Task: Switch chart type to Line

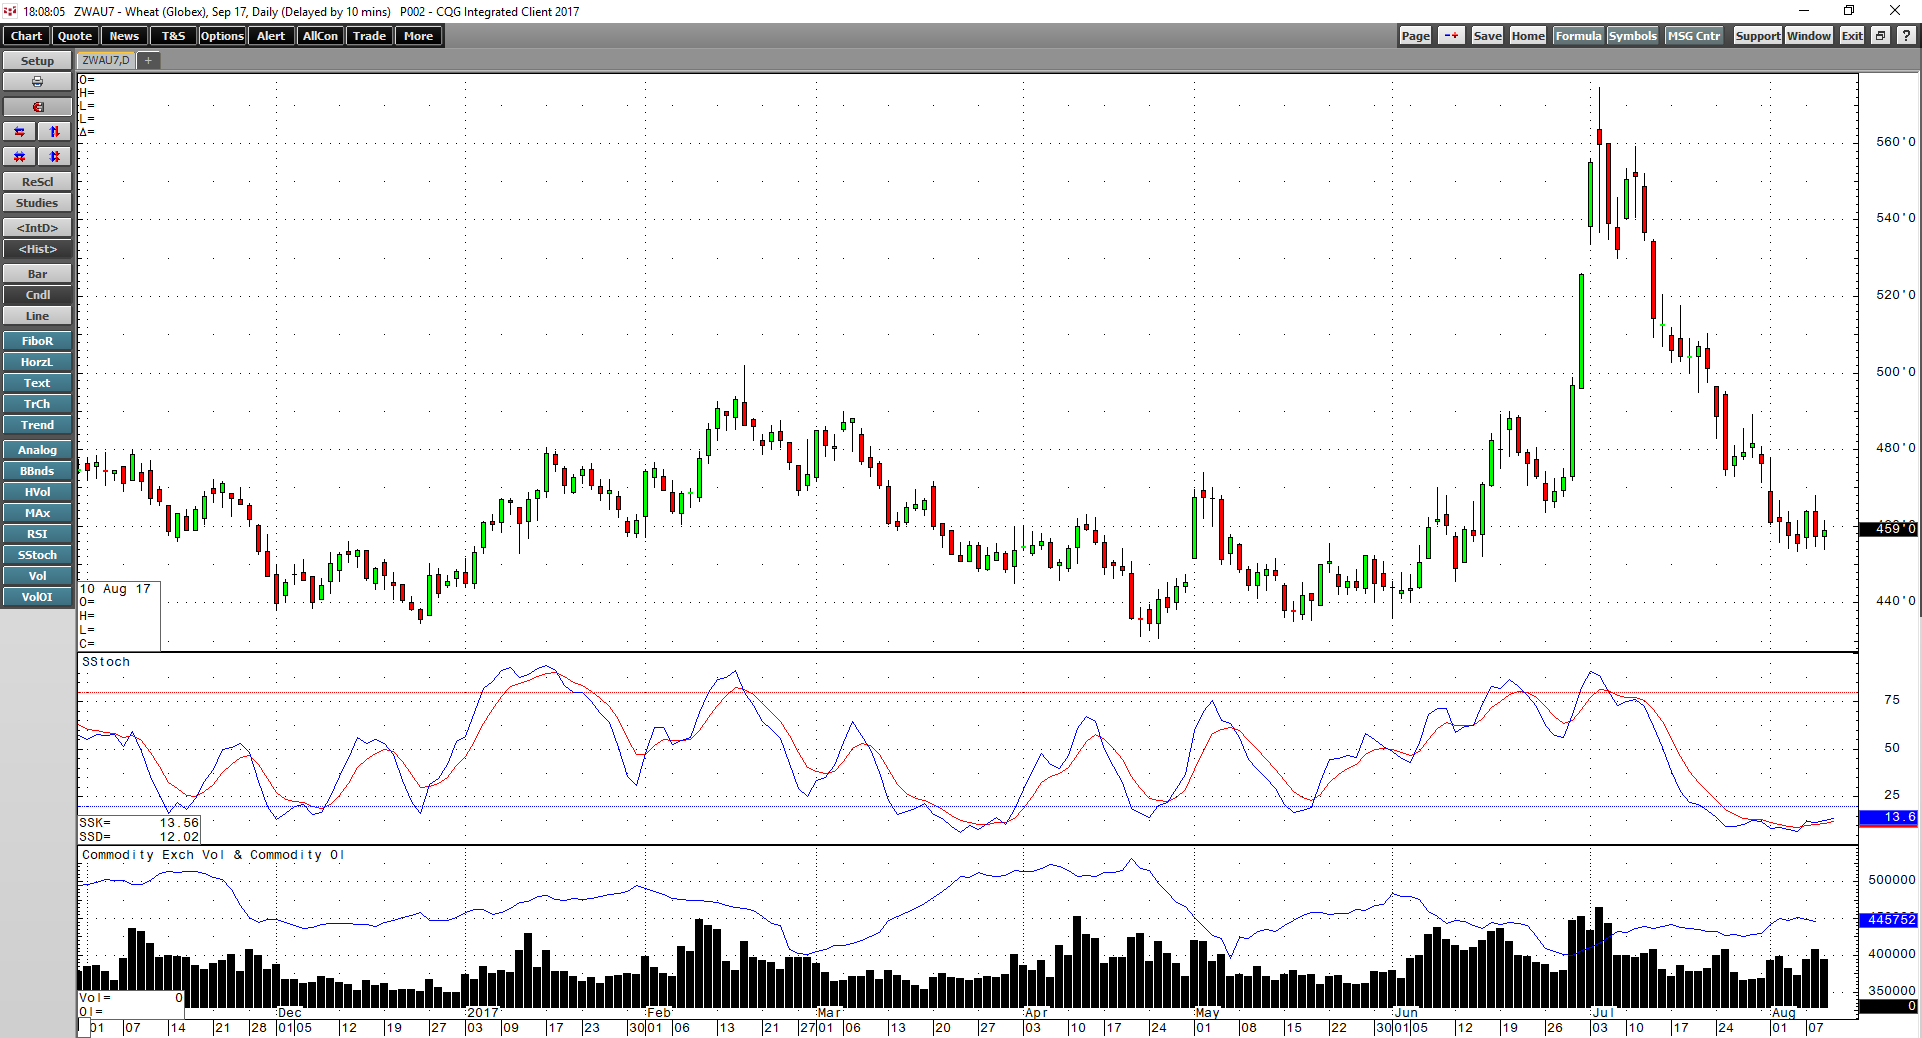Action: [37, 316]
